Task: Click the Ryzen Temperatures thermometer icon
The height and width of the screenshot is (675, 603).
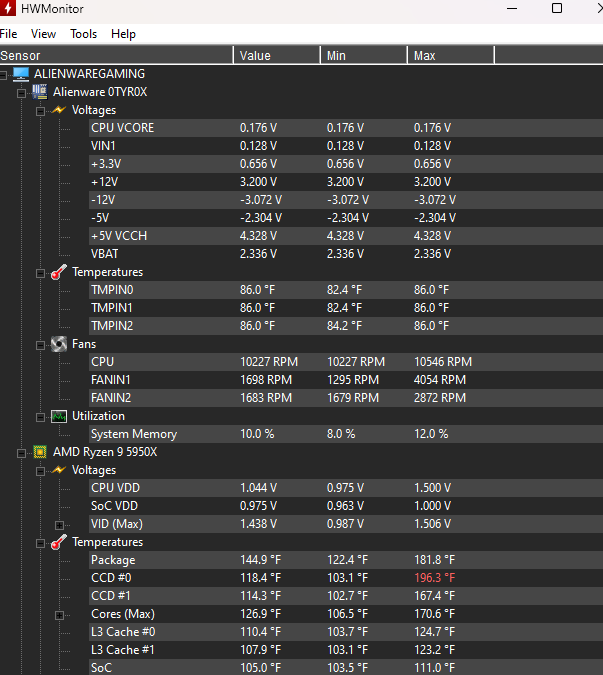Action: pyautogui.click(x=59, y=542)
